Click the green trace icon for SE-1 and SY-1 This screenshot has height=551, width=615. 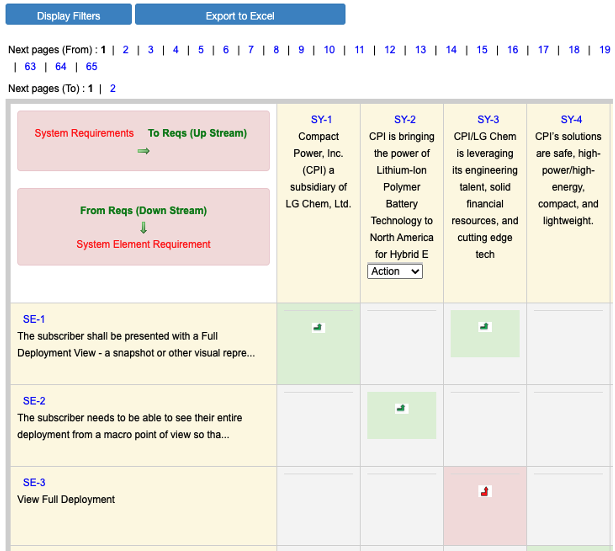pyautogui.click(x=318, y=327)
